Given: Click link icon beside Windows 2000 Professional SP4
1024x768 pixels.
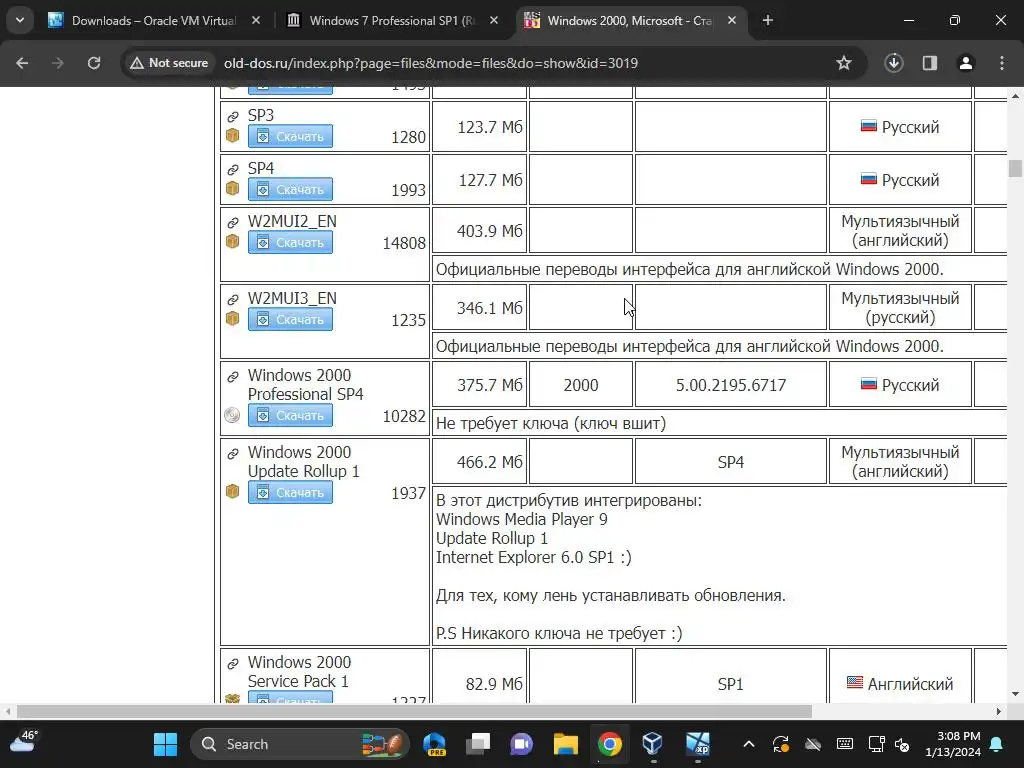Looking at the screenshot, I should tap(232, 376).
